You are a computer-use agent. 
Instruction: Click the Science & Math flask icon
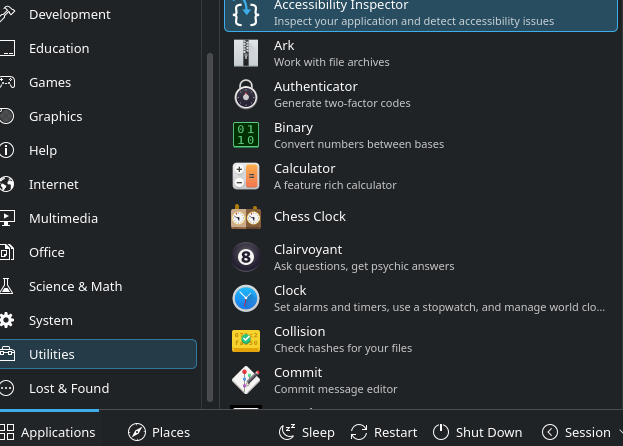click(x=6, y=286)
